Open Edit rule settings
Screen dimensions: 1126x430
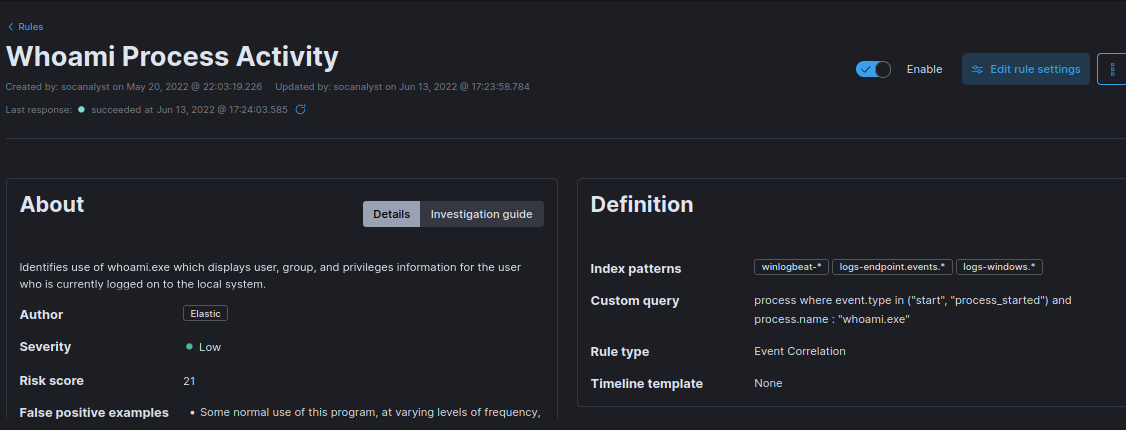[x=1025, y=69]
